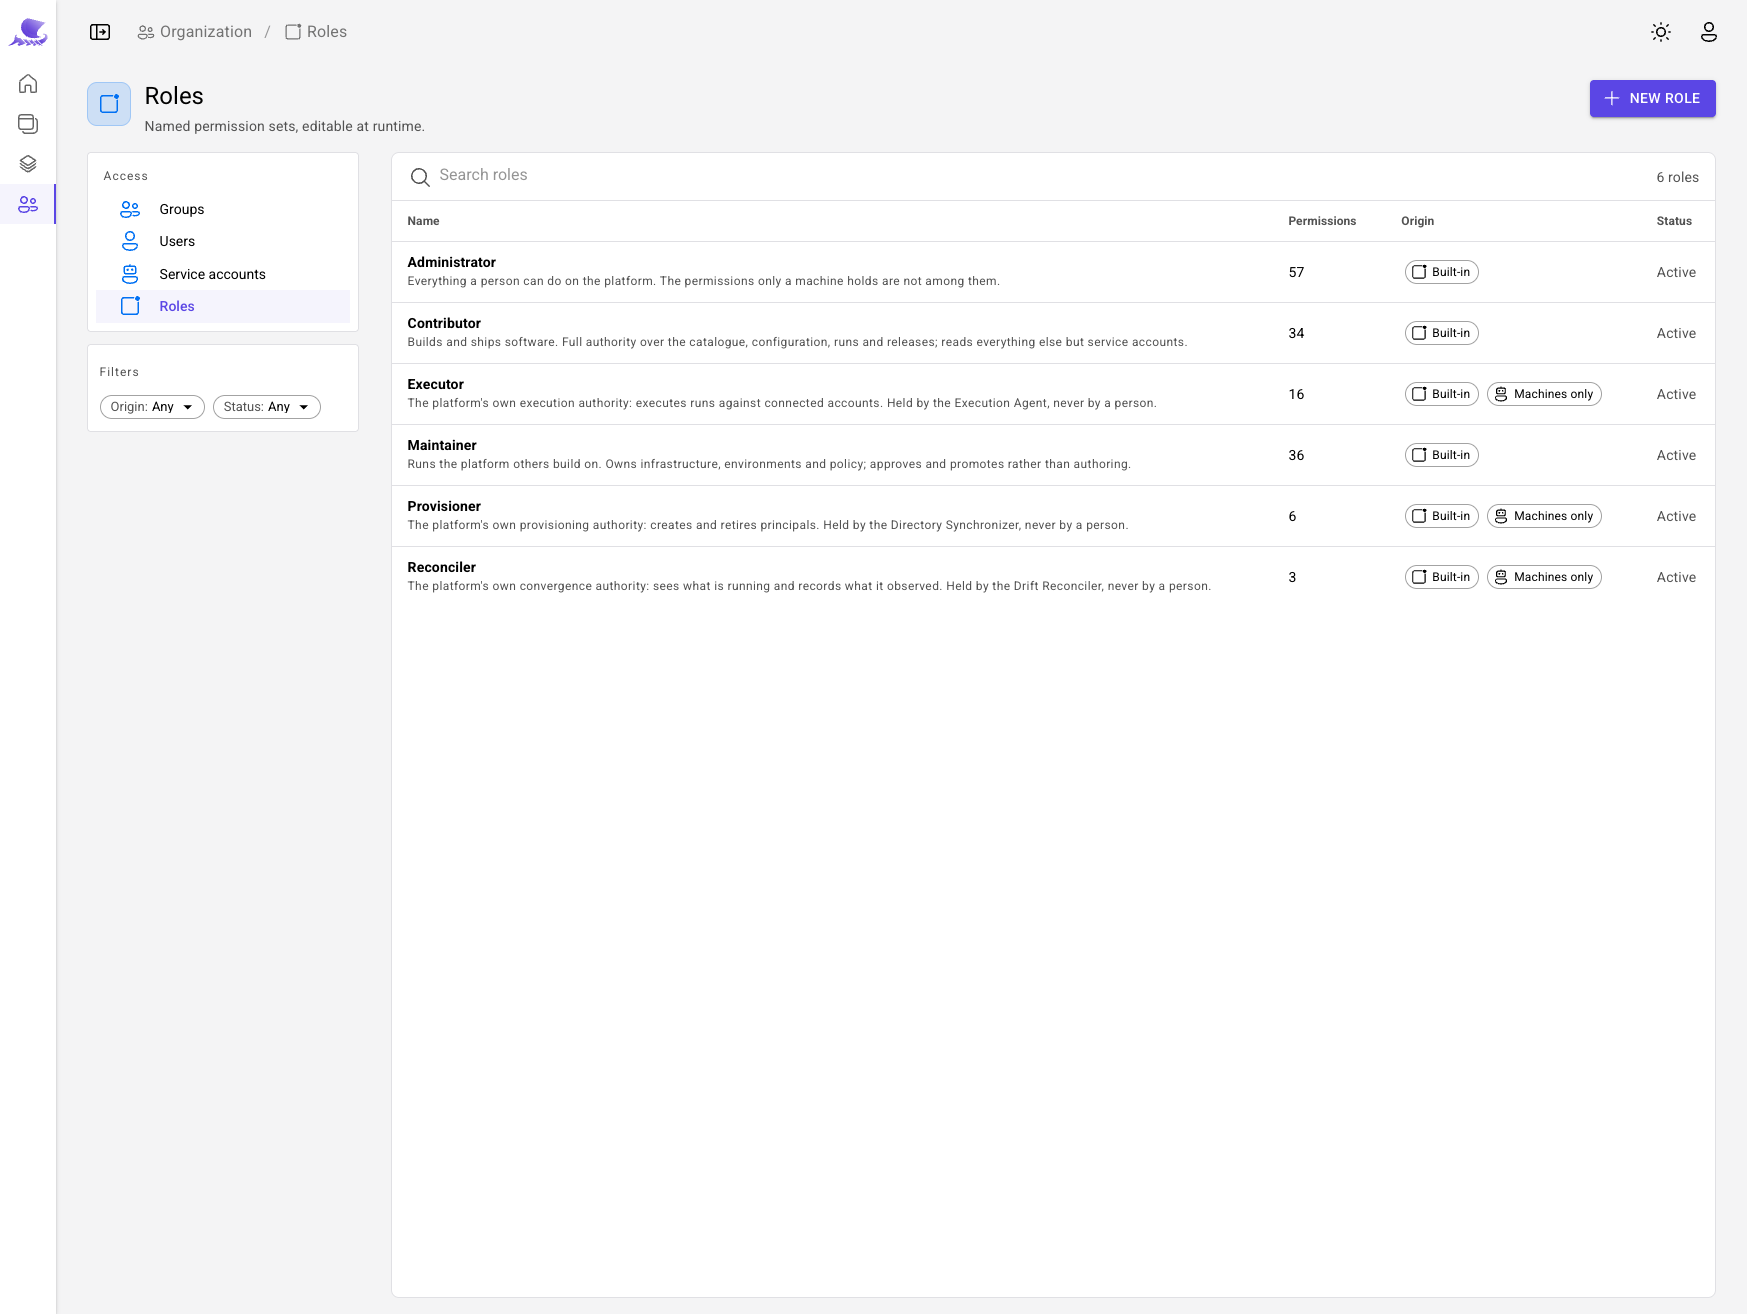Viewport: 1747px width, 1314px height.
Task: Click the Built-in badge for Reconciler
Action: click(1441, 577)
